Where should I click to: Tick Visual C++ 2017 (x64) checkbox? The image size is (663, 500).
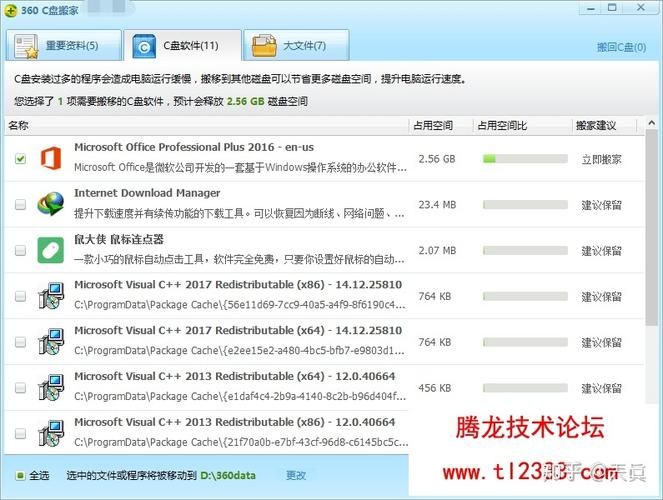tap(20, 342)
